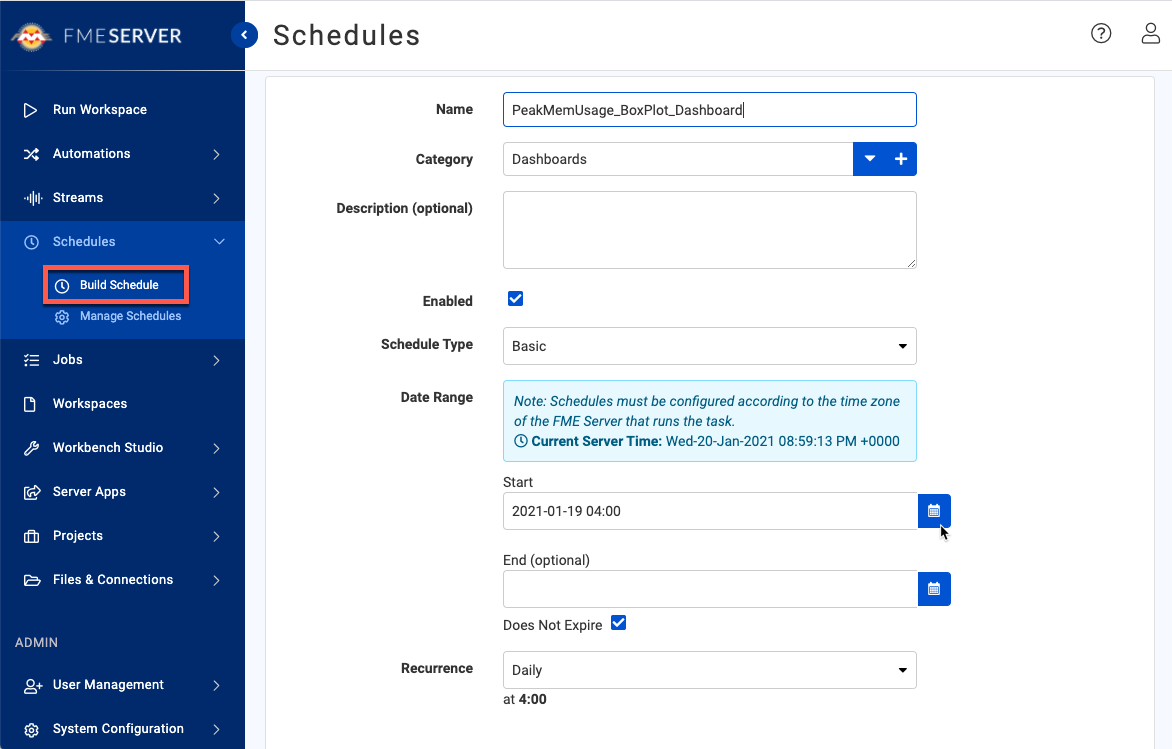Open the Server Apps menu item

pos(123,492)
